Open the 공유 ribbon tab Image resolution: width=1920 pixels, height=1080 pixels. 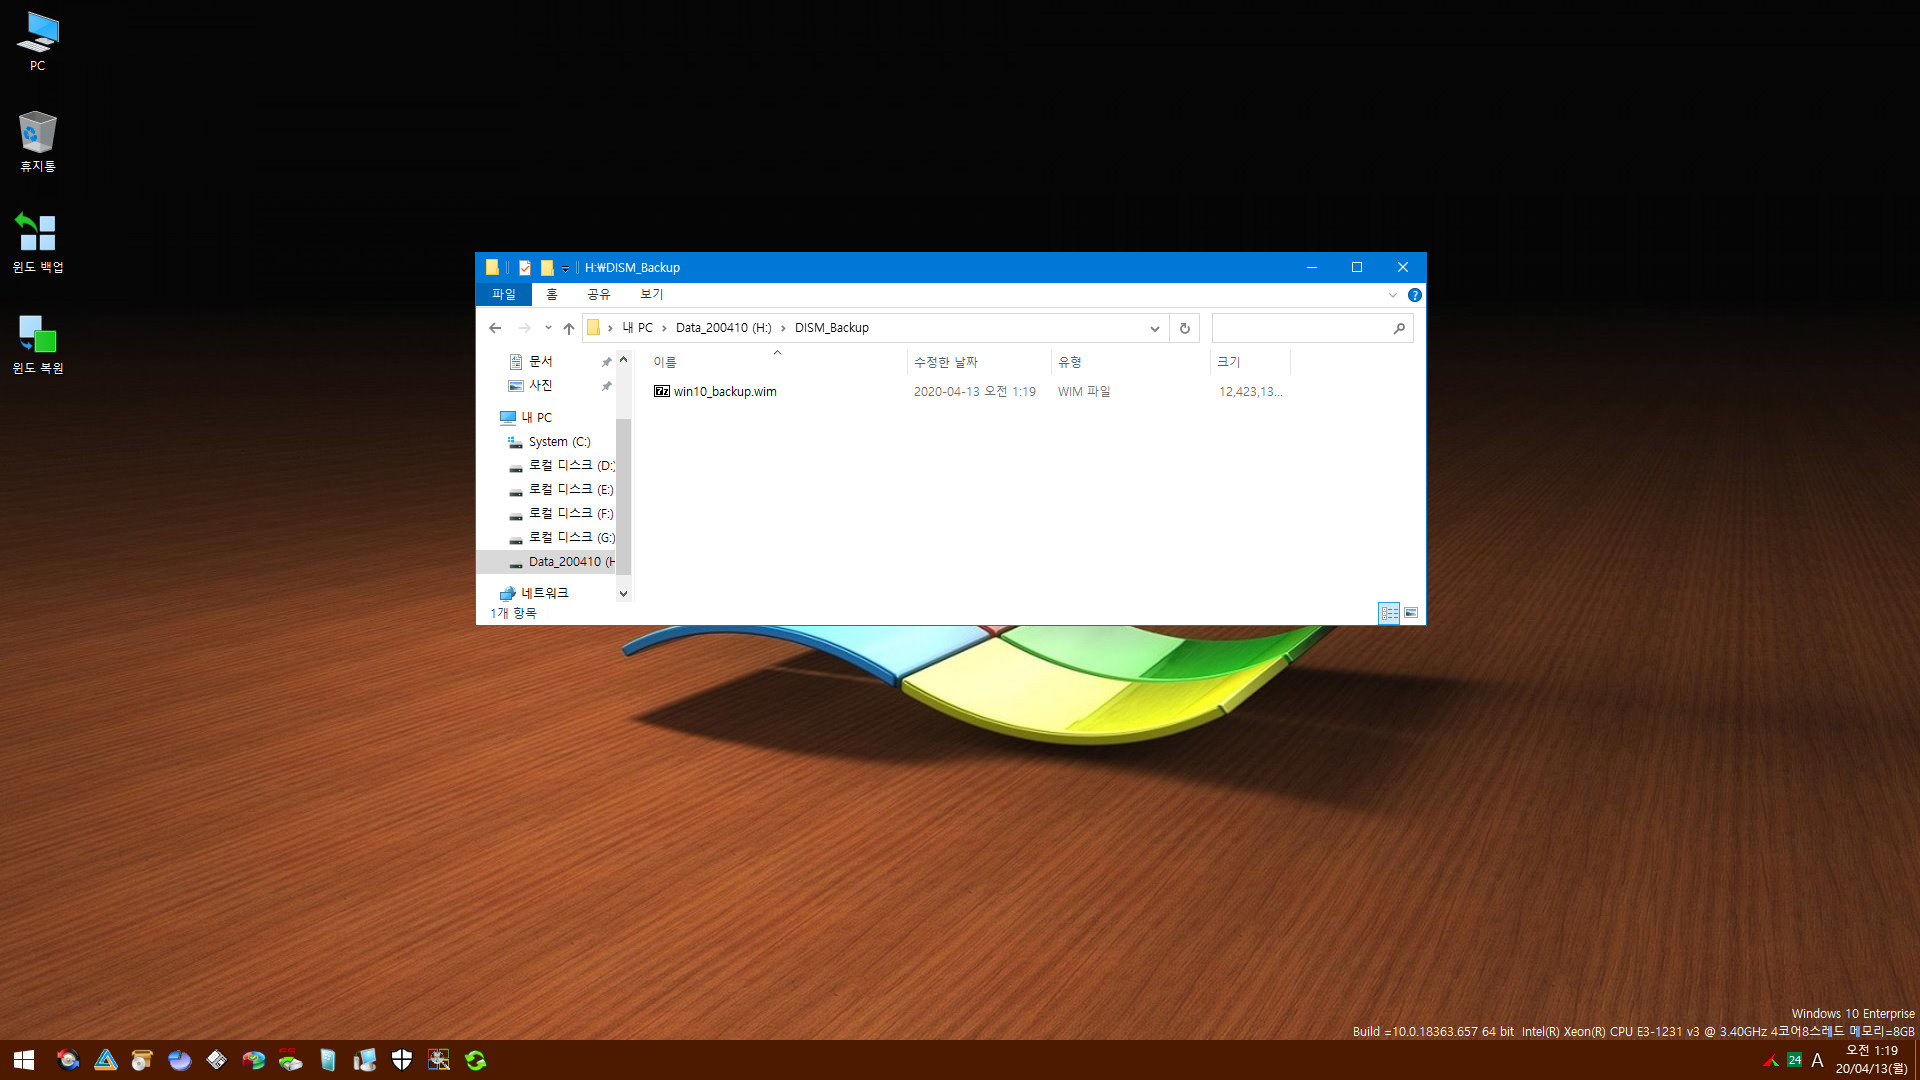point(599,294)
